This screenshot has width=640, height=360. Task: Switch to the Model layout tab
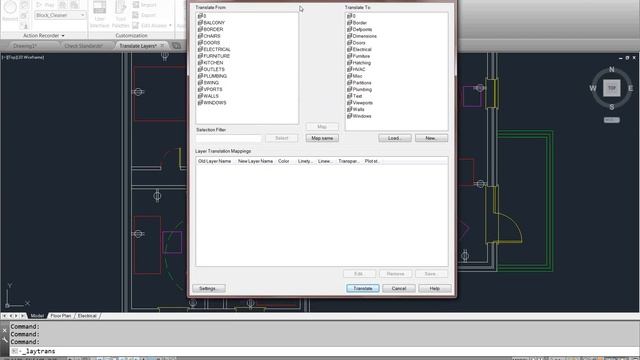pyautogui.click(x=37, y=316)
